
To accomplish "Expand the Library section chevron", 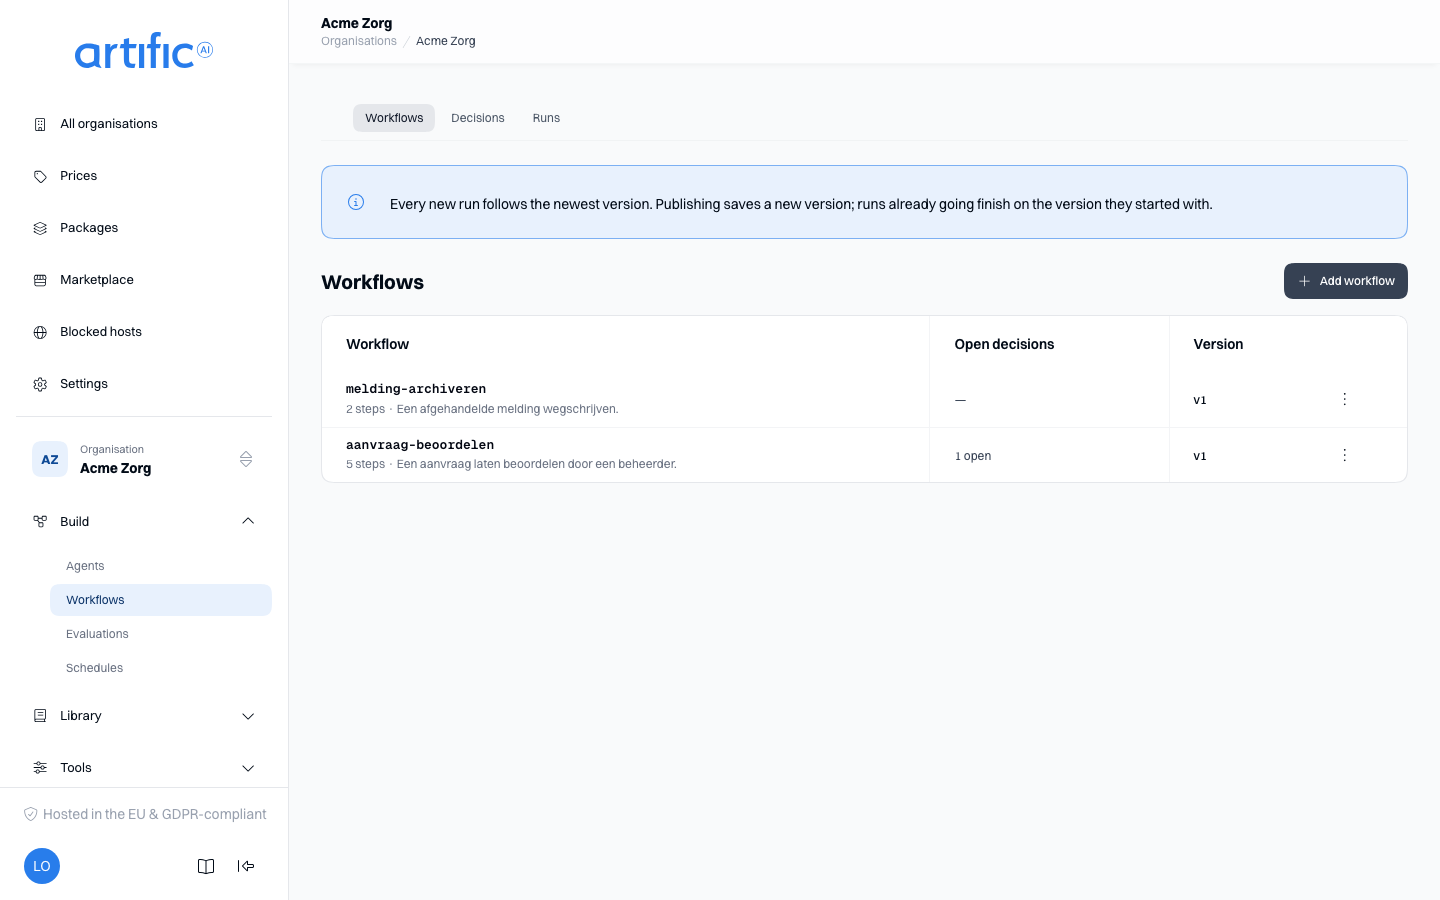I will click(248, 716).
